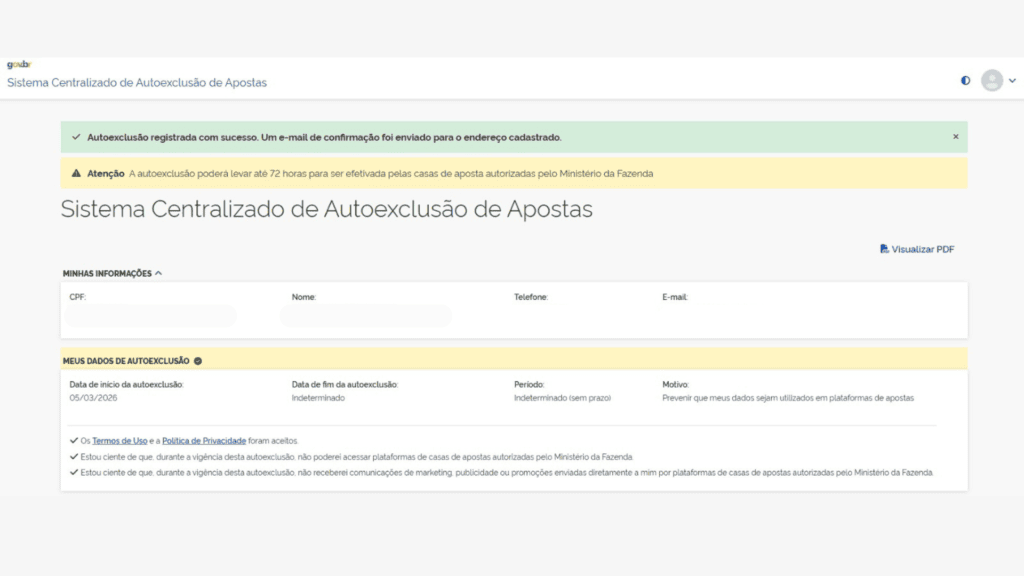
Task: Toggle the check for platform access restriction statement
Action: click(73, 455)
